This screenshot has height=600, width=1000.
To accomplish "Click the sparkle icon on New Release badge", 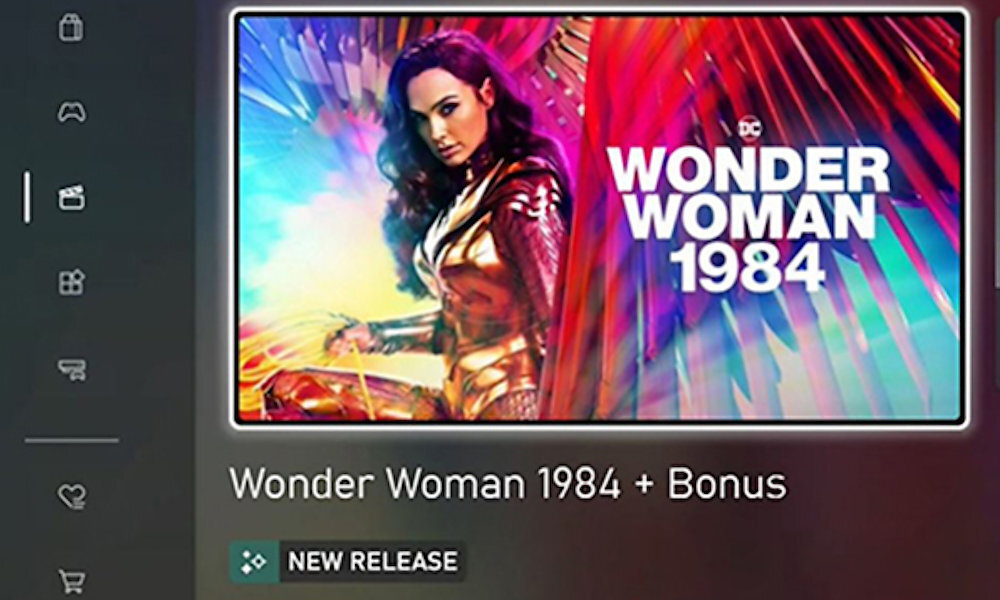I will point(254,562).
